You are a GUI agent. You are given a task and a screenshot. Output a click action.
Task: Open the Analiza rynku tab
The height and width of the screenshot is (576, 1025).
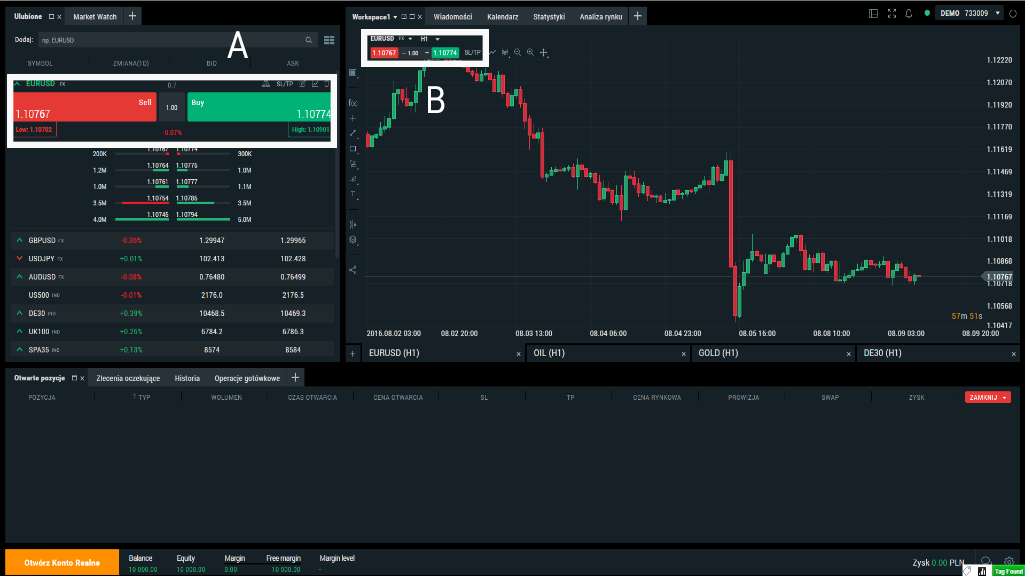point(601,16)
